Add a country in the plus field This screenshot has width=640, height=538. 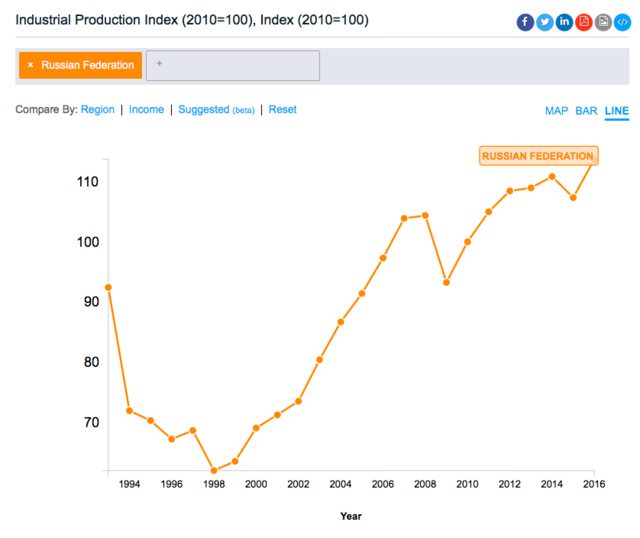coord(233,65)
